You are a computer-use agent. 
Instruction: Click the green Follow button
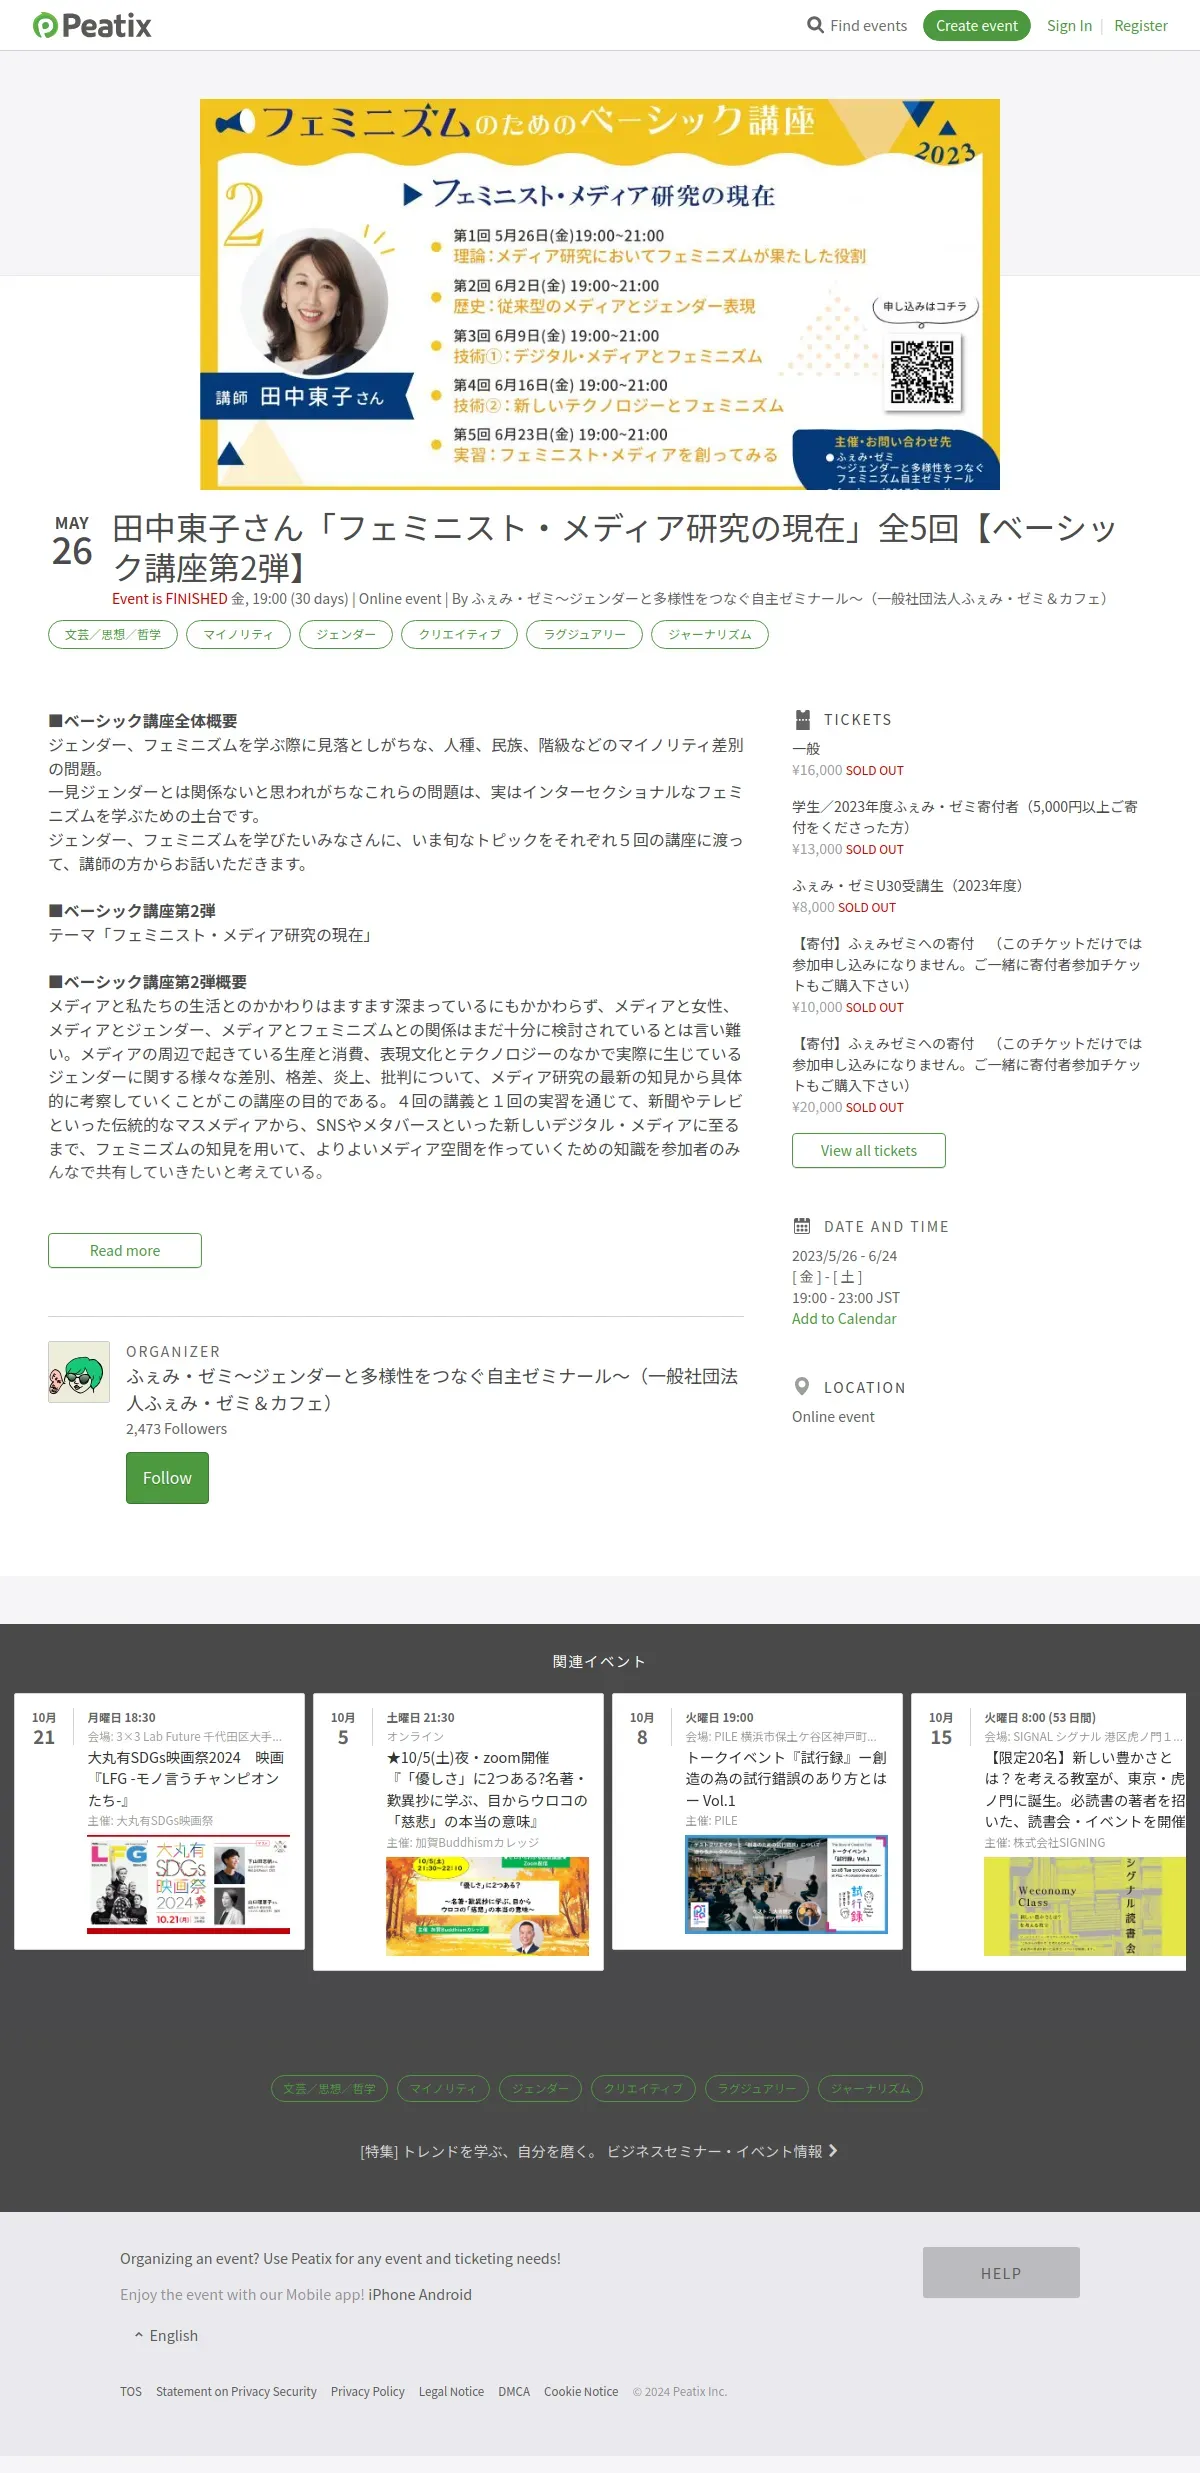(167, 1478)
